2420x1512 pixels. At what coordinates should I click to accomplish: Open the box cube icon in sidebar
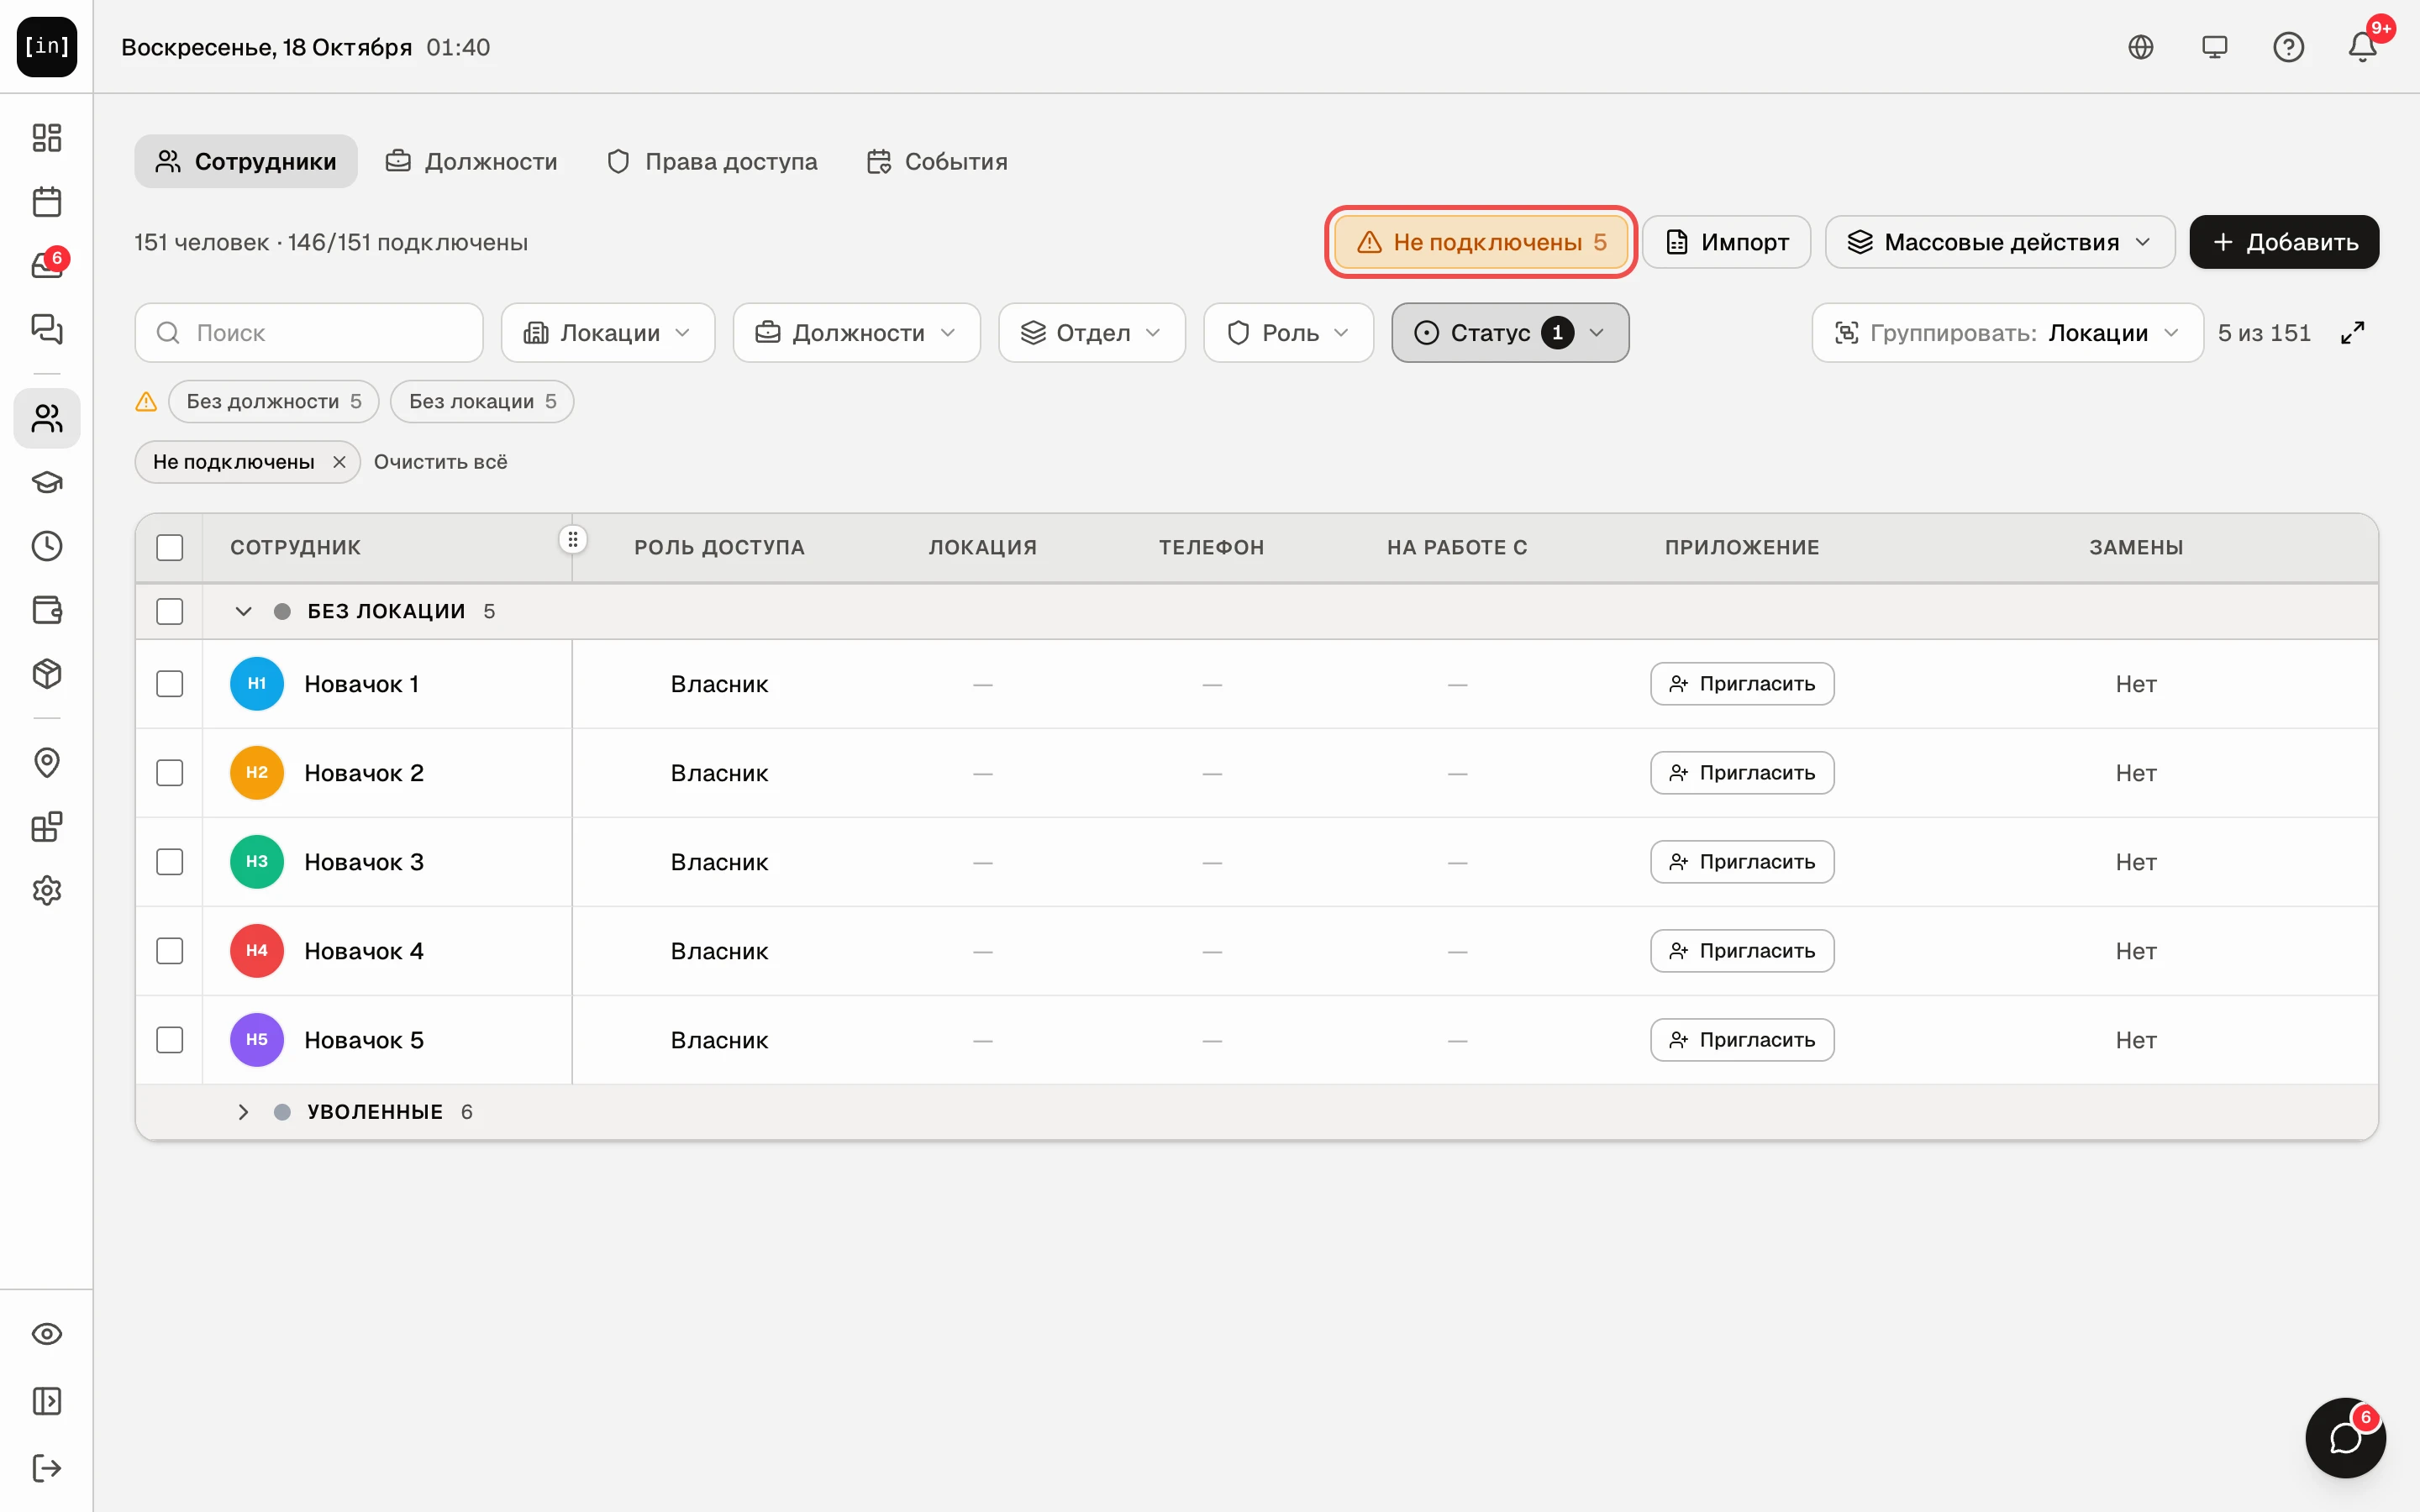click(46, 674)
